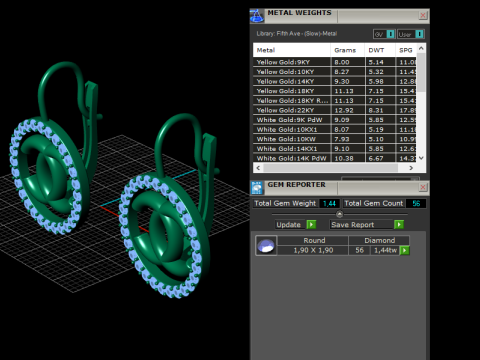Select the Yellow Gold:9KY row
Screen dimensions: 480x360
335,62
